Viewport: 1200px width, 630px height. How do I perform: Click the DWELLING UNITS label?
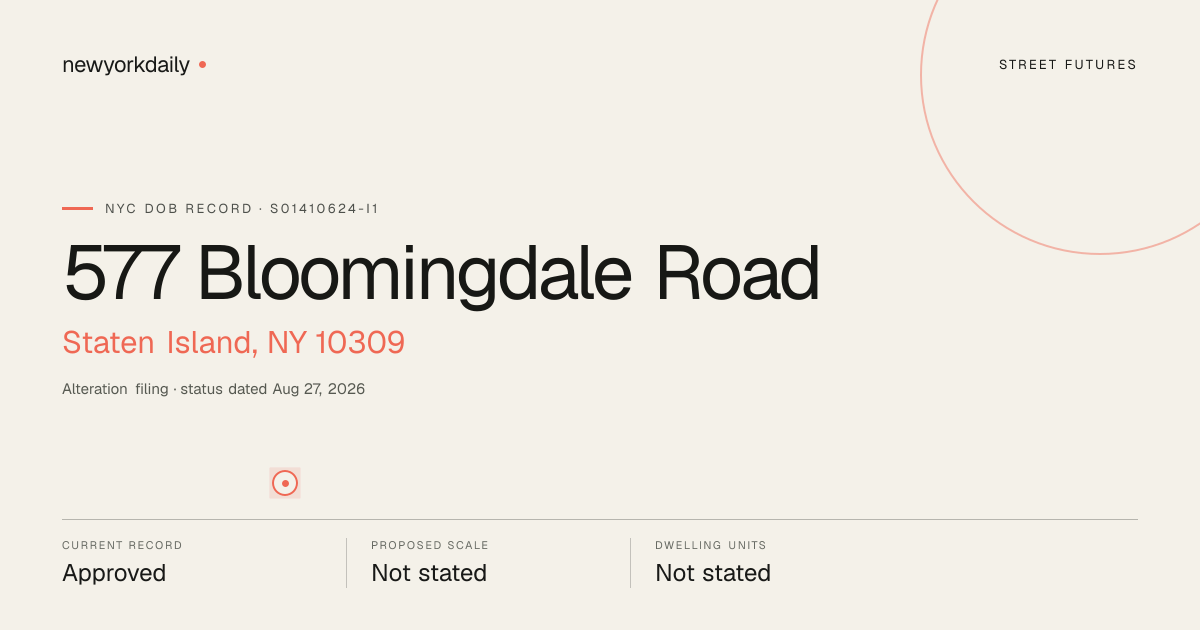pyautogui.click(x=711, y=546)
